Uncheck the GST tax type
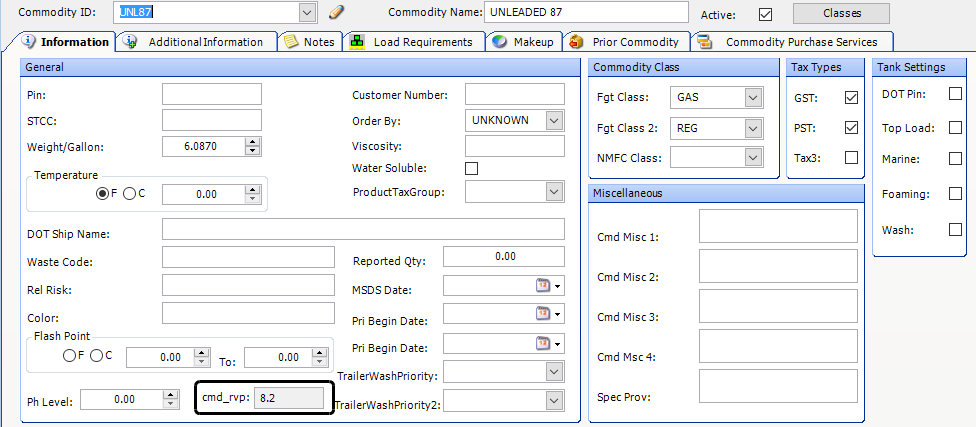This screenshot has width=976, height=427. 851,98
